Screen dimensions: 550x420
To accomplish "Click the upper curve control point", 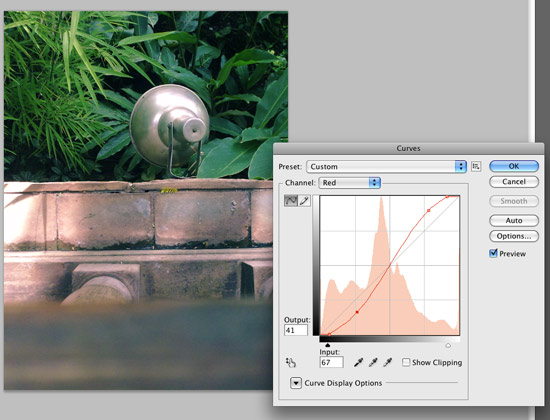I will pos(429,211).
